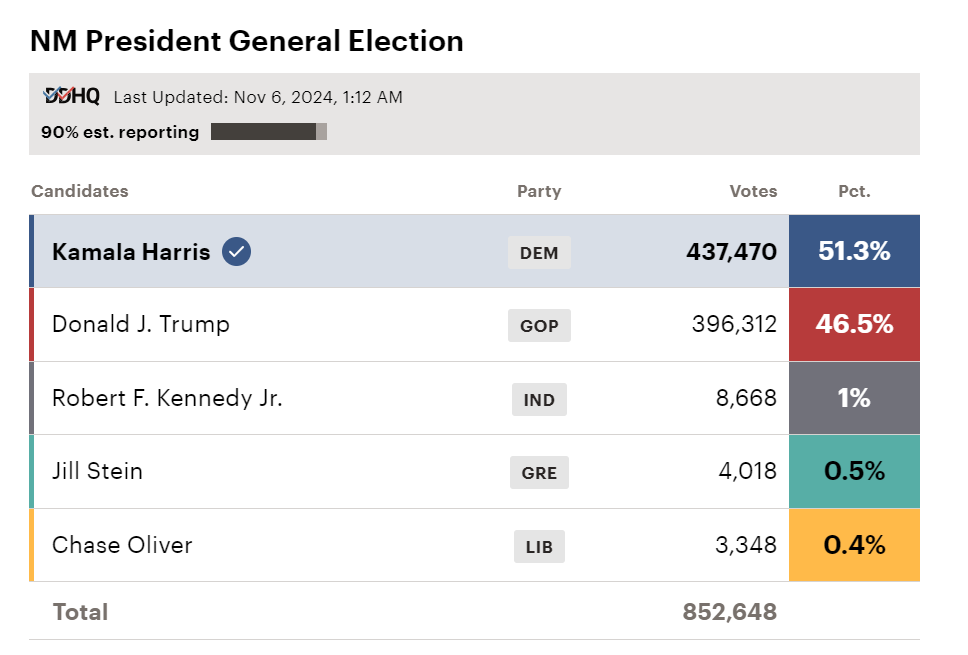Viewport: 968px width, 655px height.
Task: Click the DDHQ logo icon
Action: click(72, 96)
